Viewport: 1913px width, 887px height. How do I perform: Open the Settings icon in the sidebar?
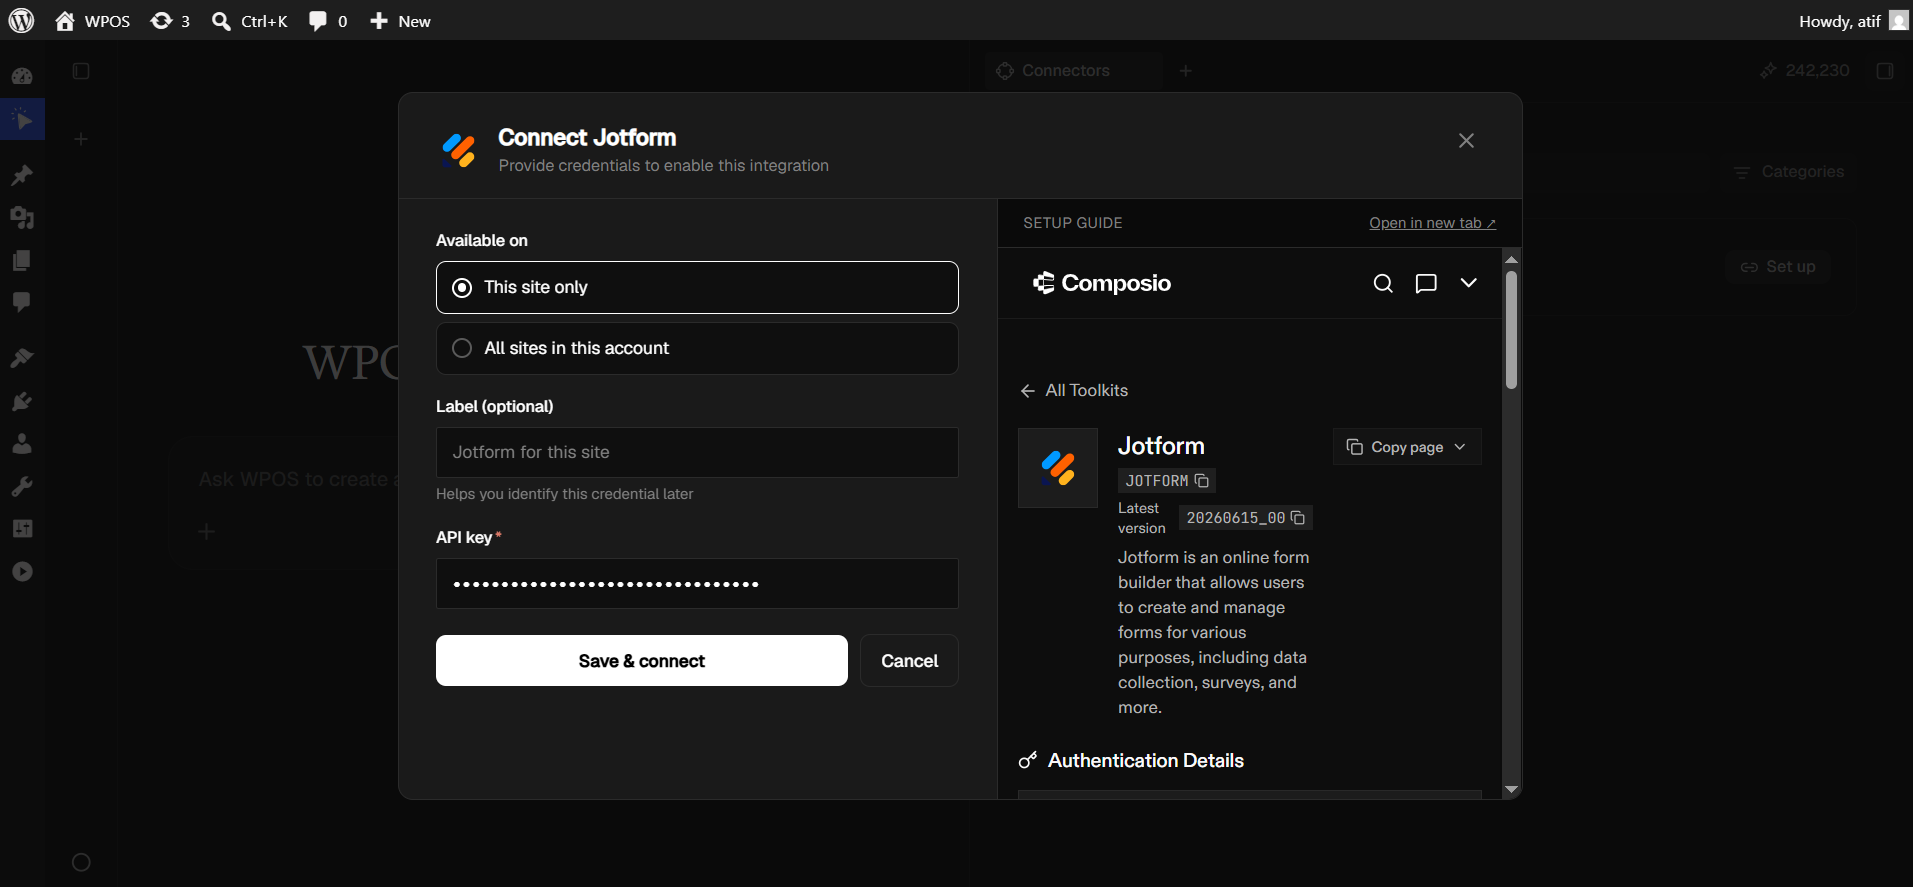coord(22,528)
